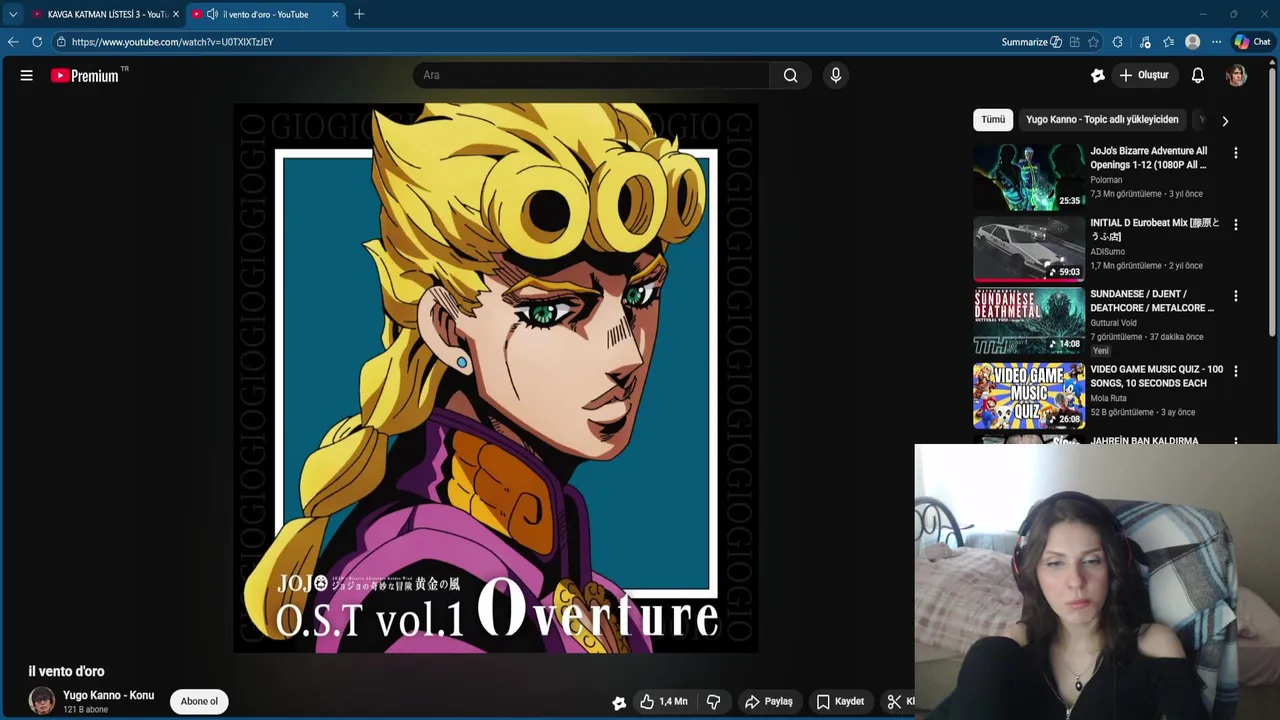The height and width of the screenshot is (720, 1280).
Task: Mute the il vento d'oro tab speaker icon
Action: 212,14
